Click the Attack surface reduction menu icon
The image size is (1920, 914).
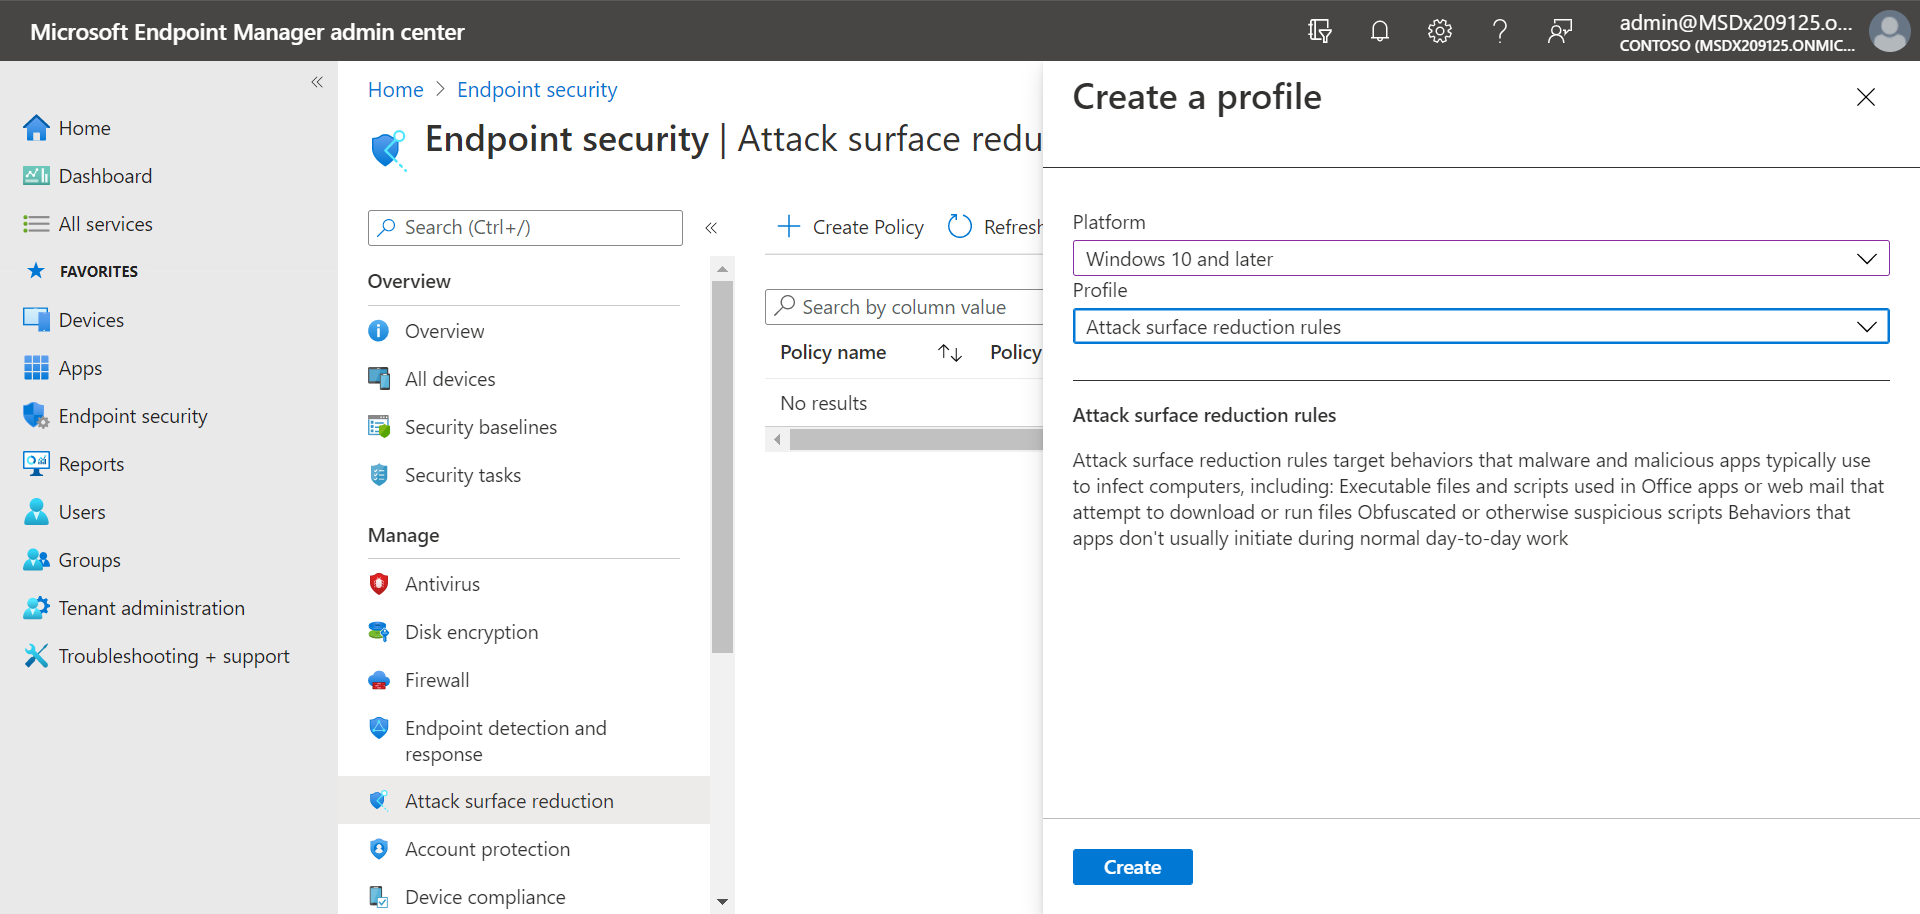tap(379, 801)
